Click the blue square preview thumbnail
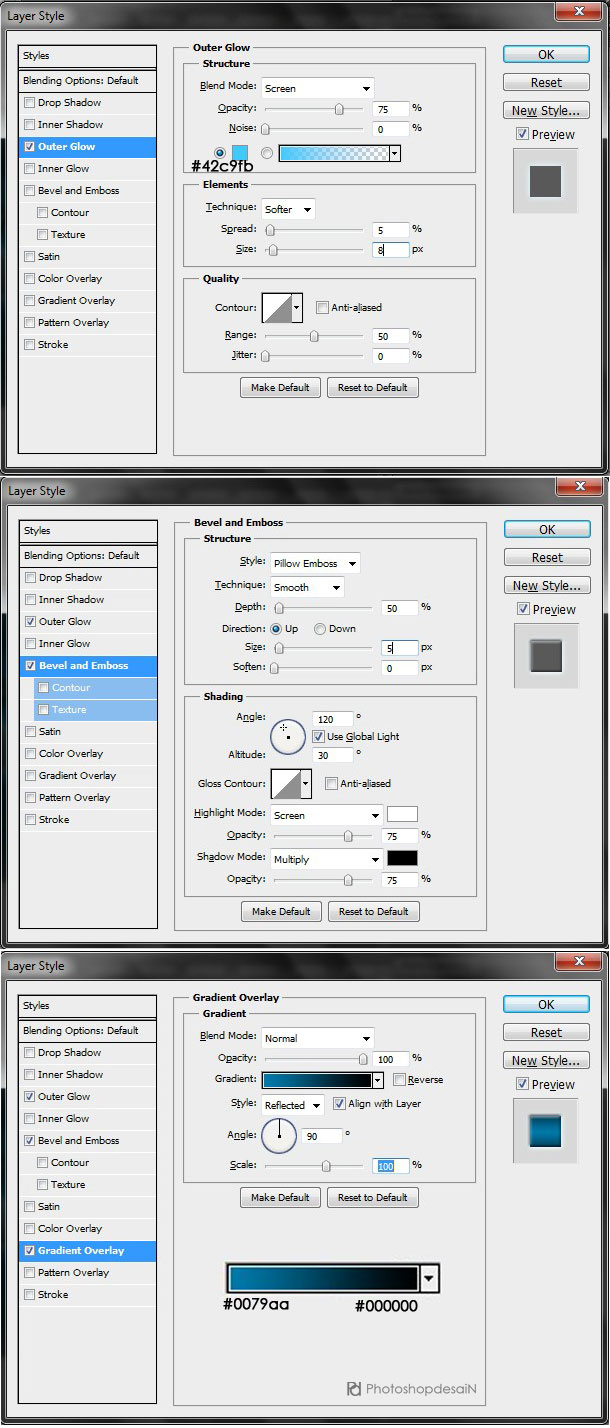Viewport: 610px width, 1428px height. [x=546, y=1132]
